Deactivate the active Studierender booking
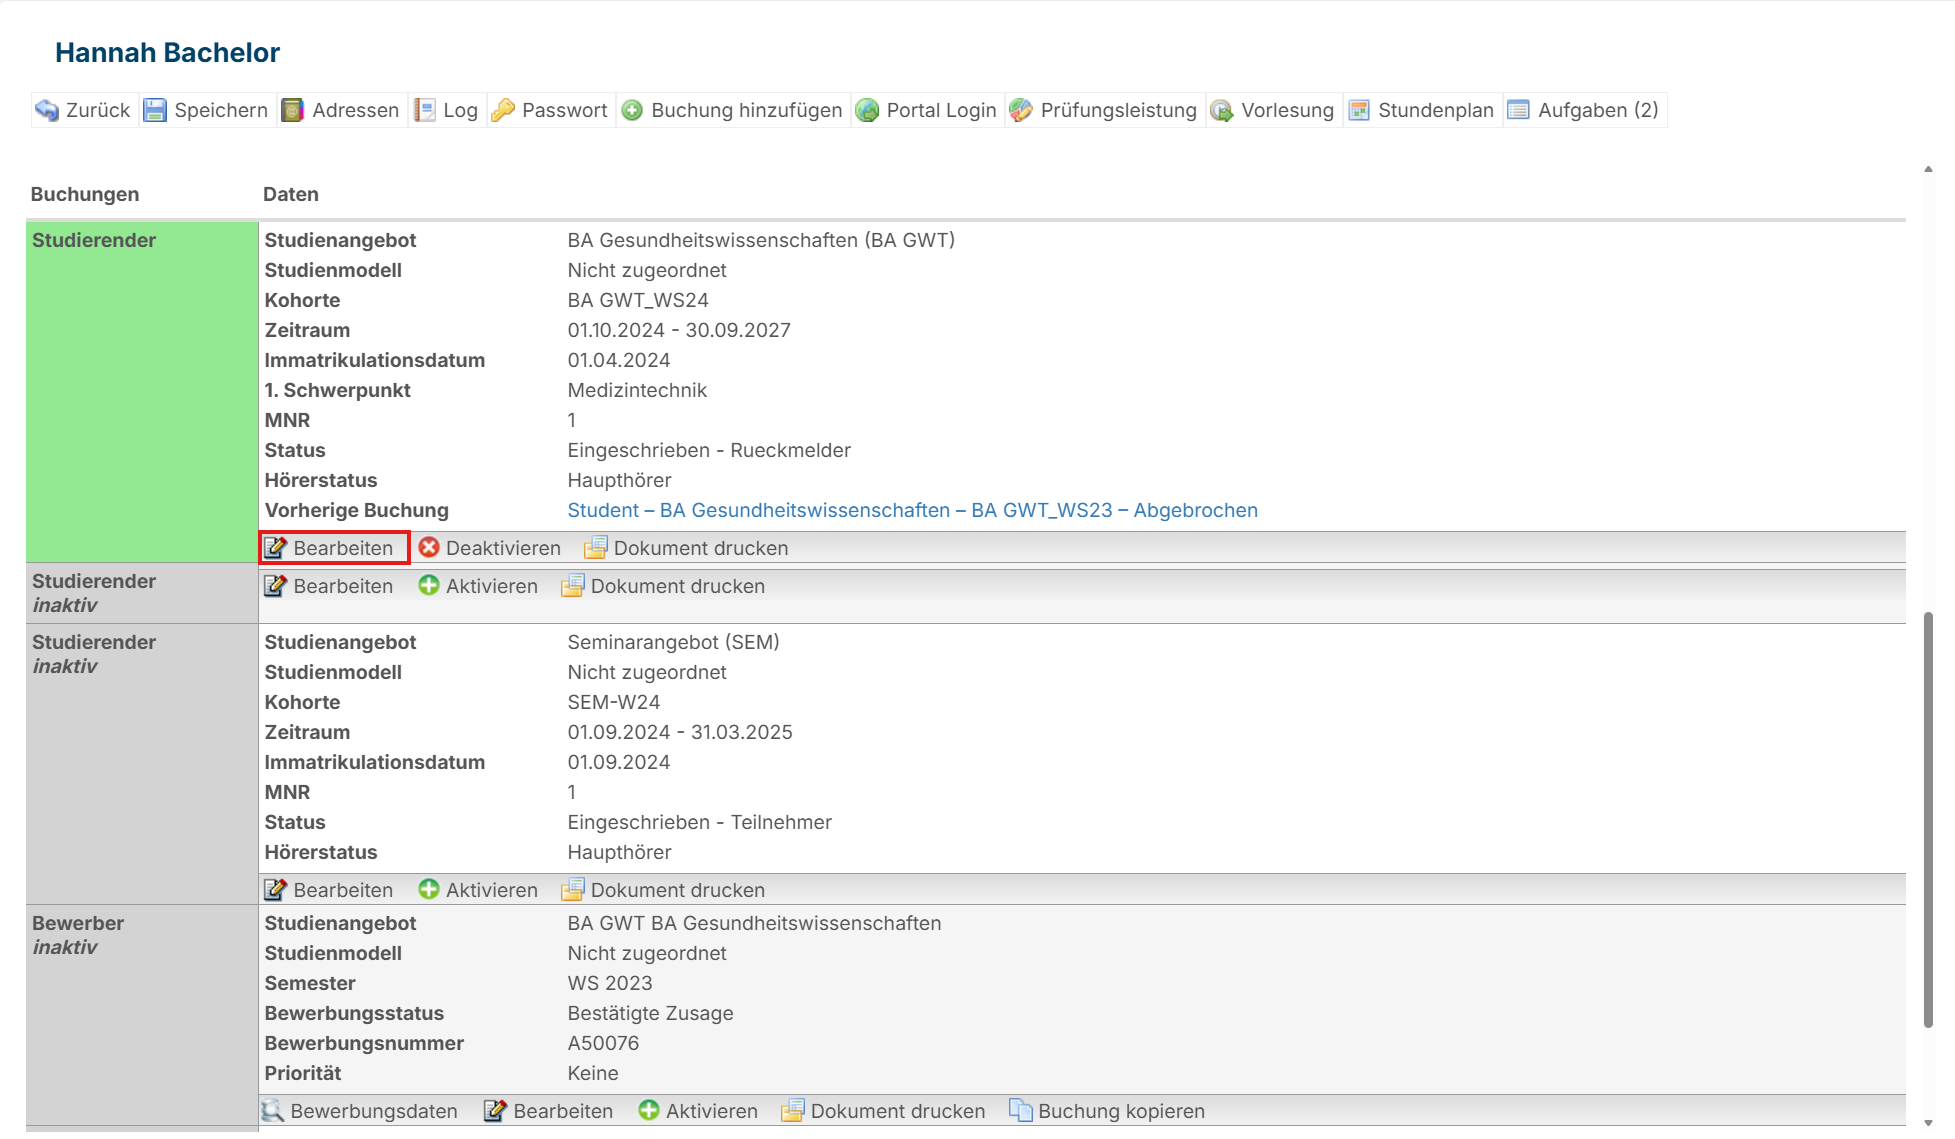1955x1139 pixels. [490, 548]
